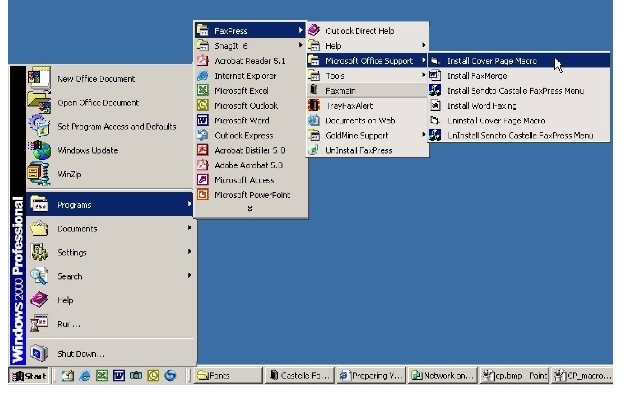Expand the hidden Programs items chevron
The width and height of the screenshot is (627, 399).
(x=250, y=209)
